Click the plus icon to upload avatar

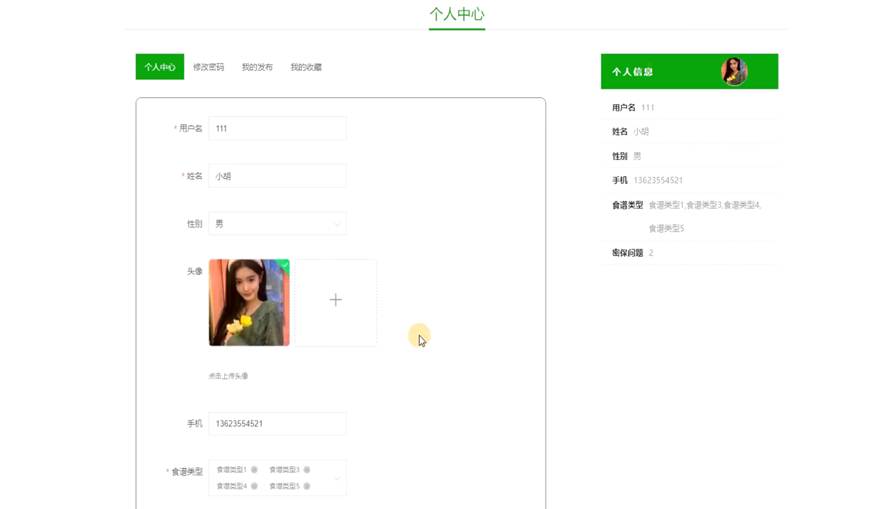coord(336,302)
